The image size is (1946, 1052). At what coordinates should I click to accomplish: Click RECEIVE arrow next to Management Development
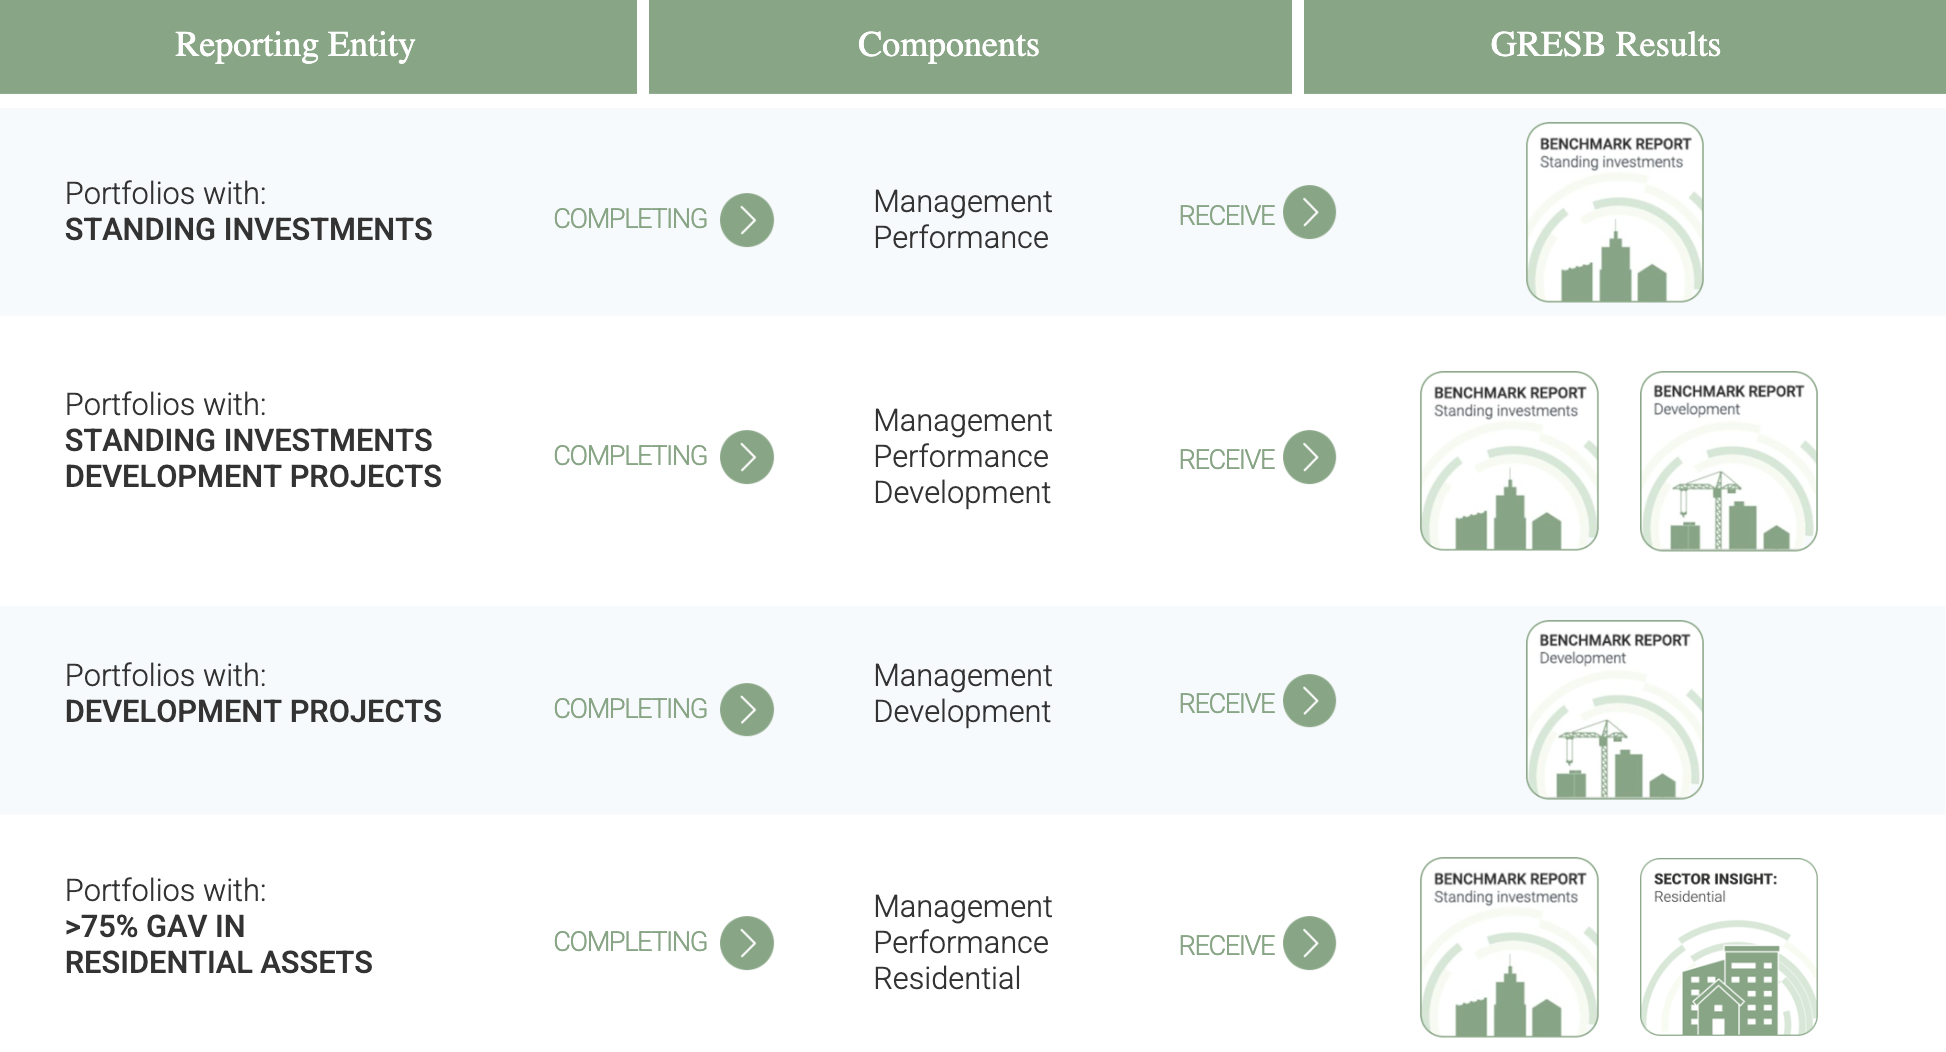[x=1309, y=701]
